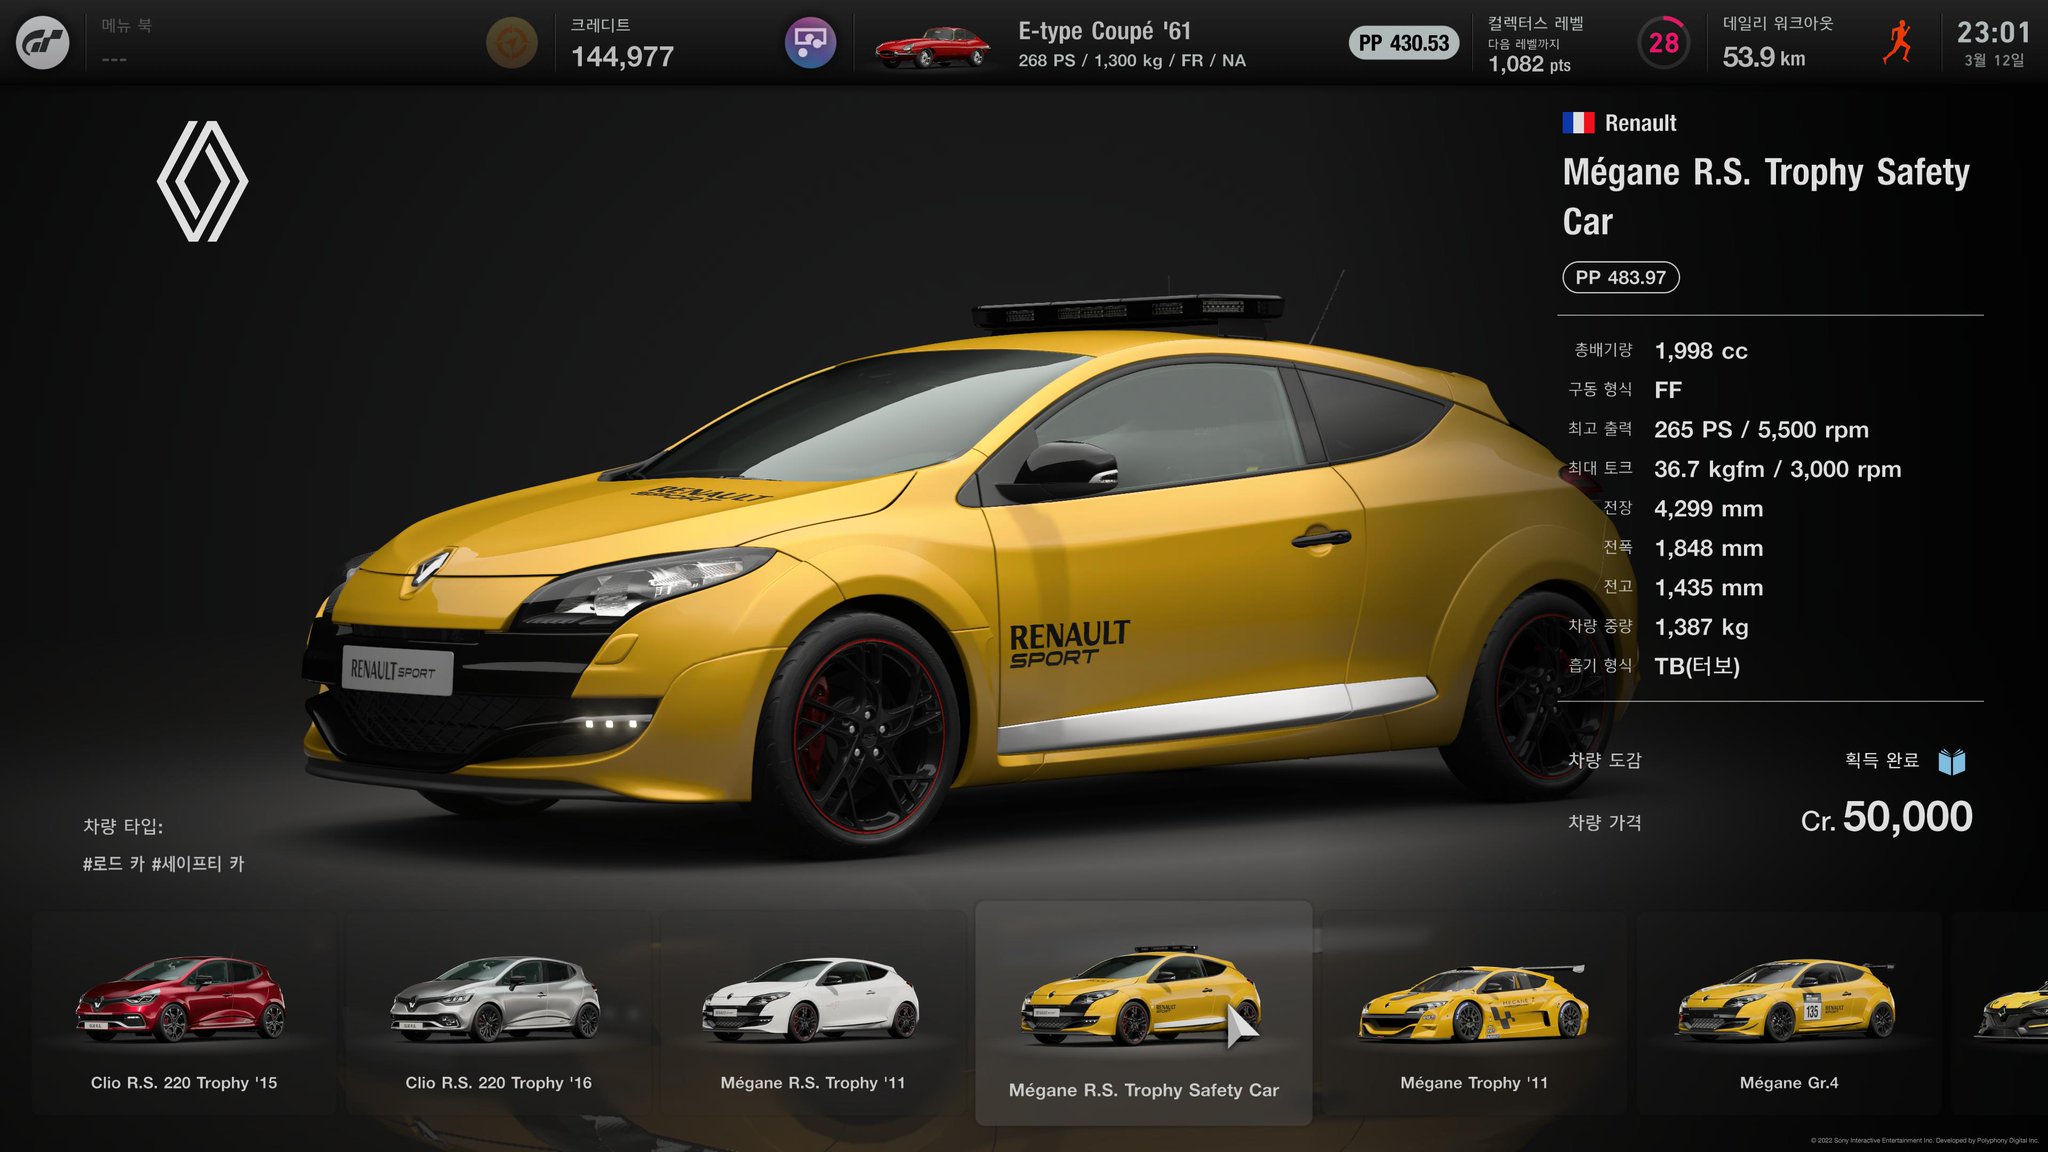Click the 메뉴 북 menu book label
This screenshot has height=1152, width=2048.
tap(126, 26)
